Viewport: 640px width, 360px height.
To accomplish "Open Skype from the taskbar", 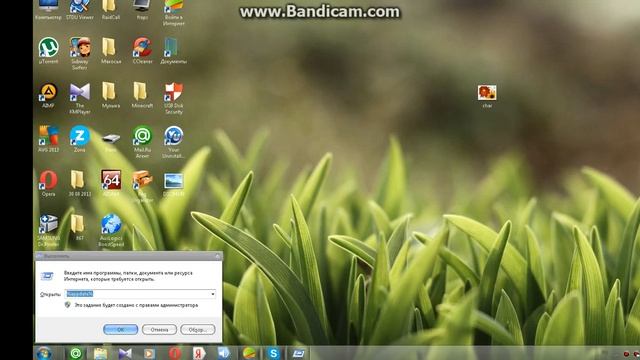I will 273,353.
